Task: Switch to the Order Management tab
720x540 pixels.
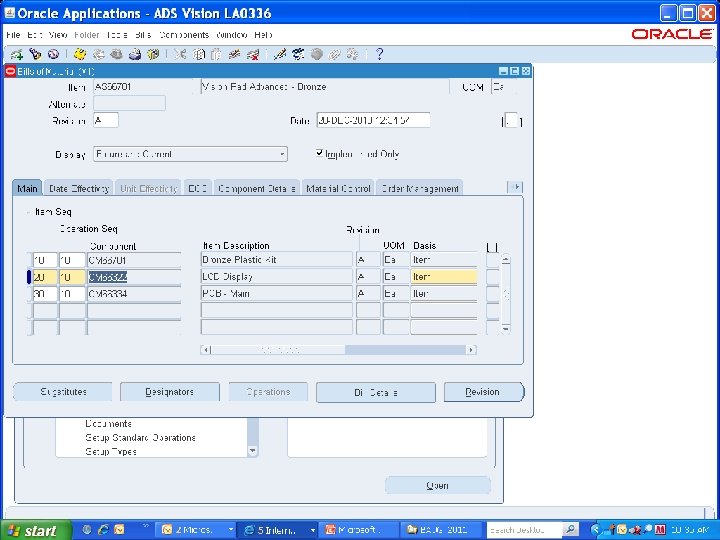Action: click(x=419, y=188)
